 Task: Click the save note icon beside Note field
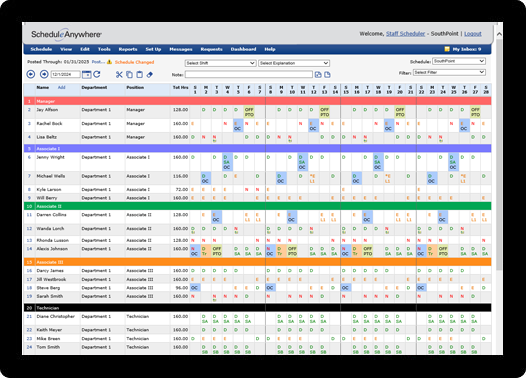(x=318, y=74)
